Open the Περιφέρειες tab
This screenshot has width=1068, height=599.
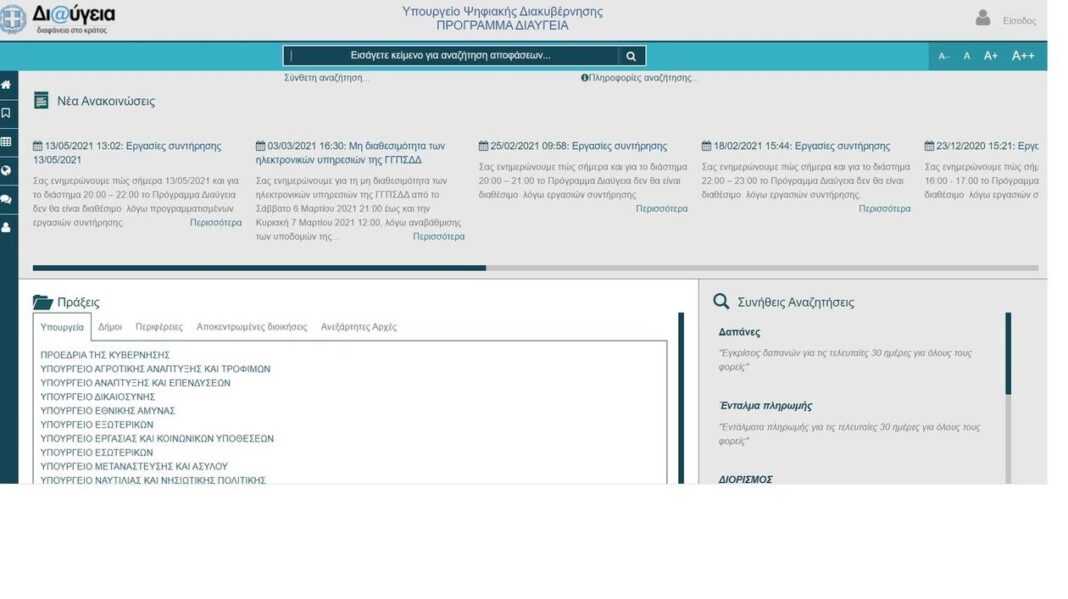[x=159, y=327]
